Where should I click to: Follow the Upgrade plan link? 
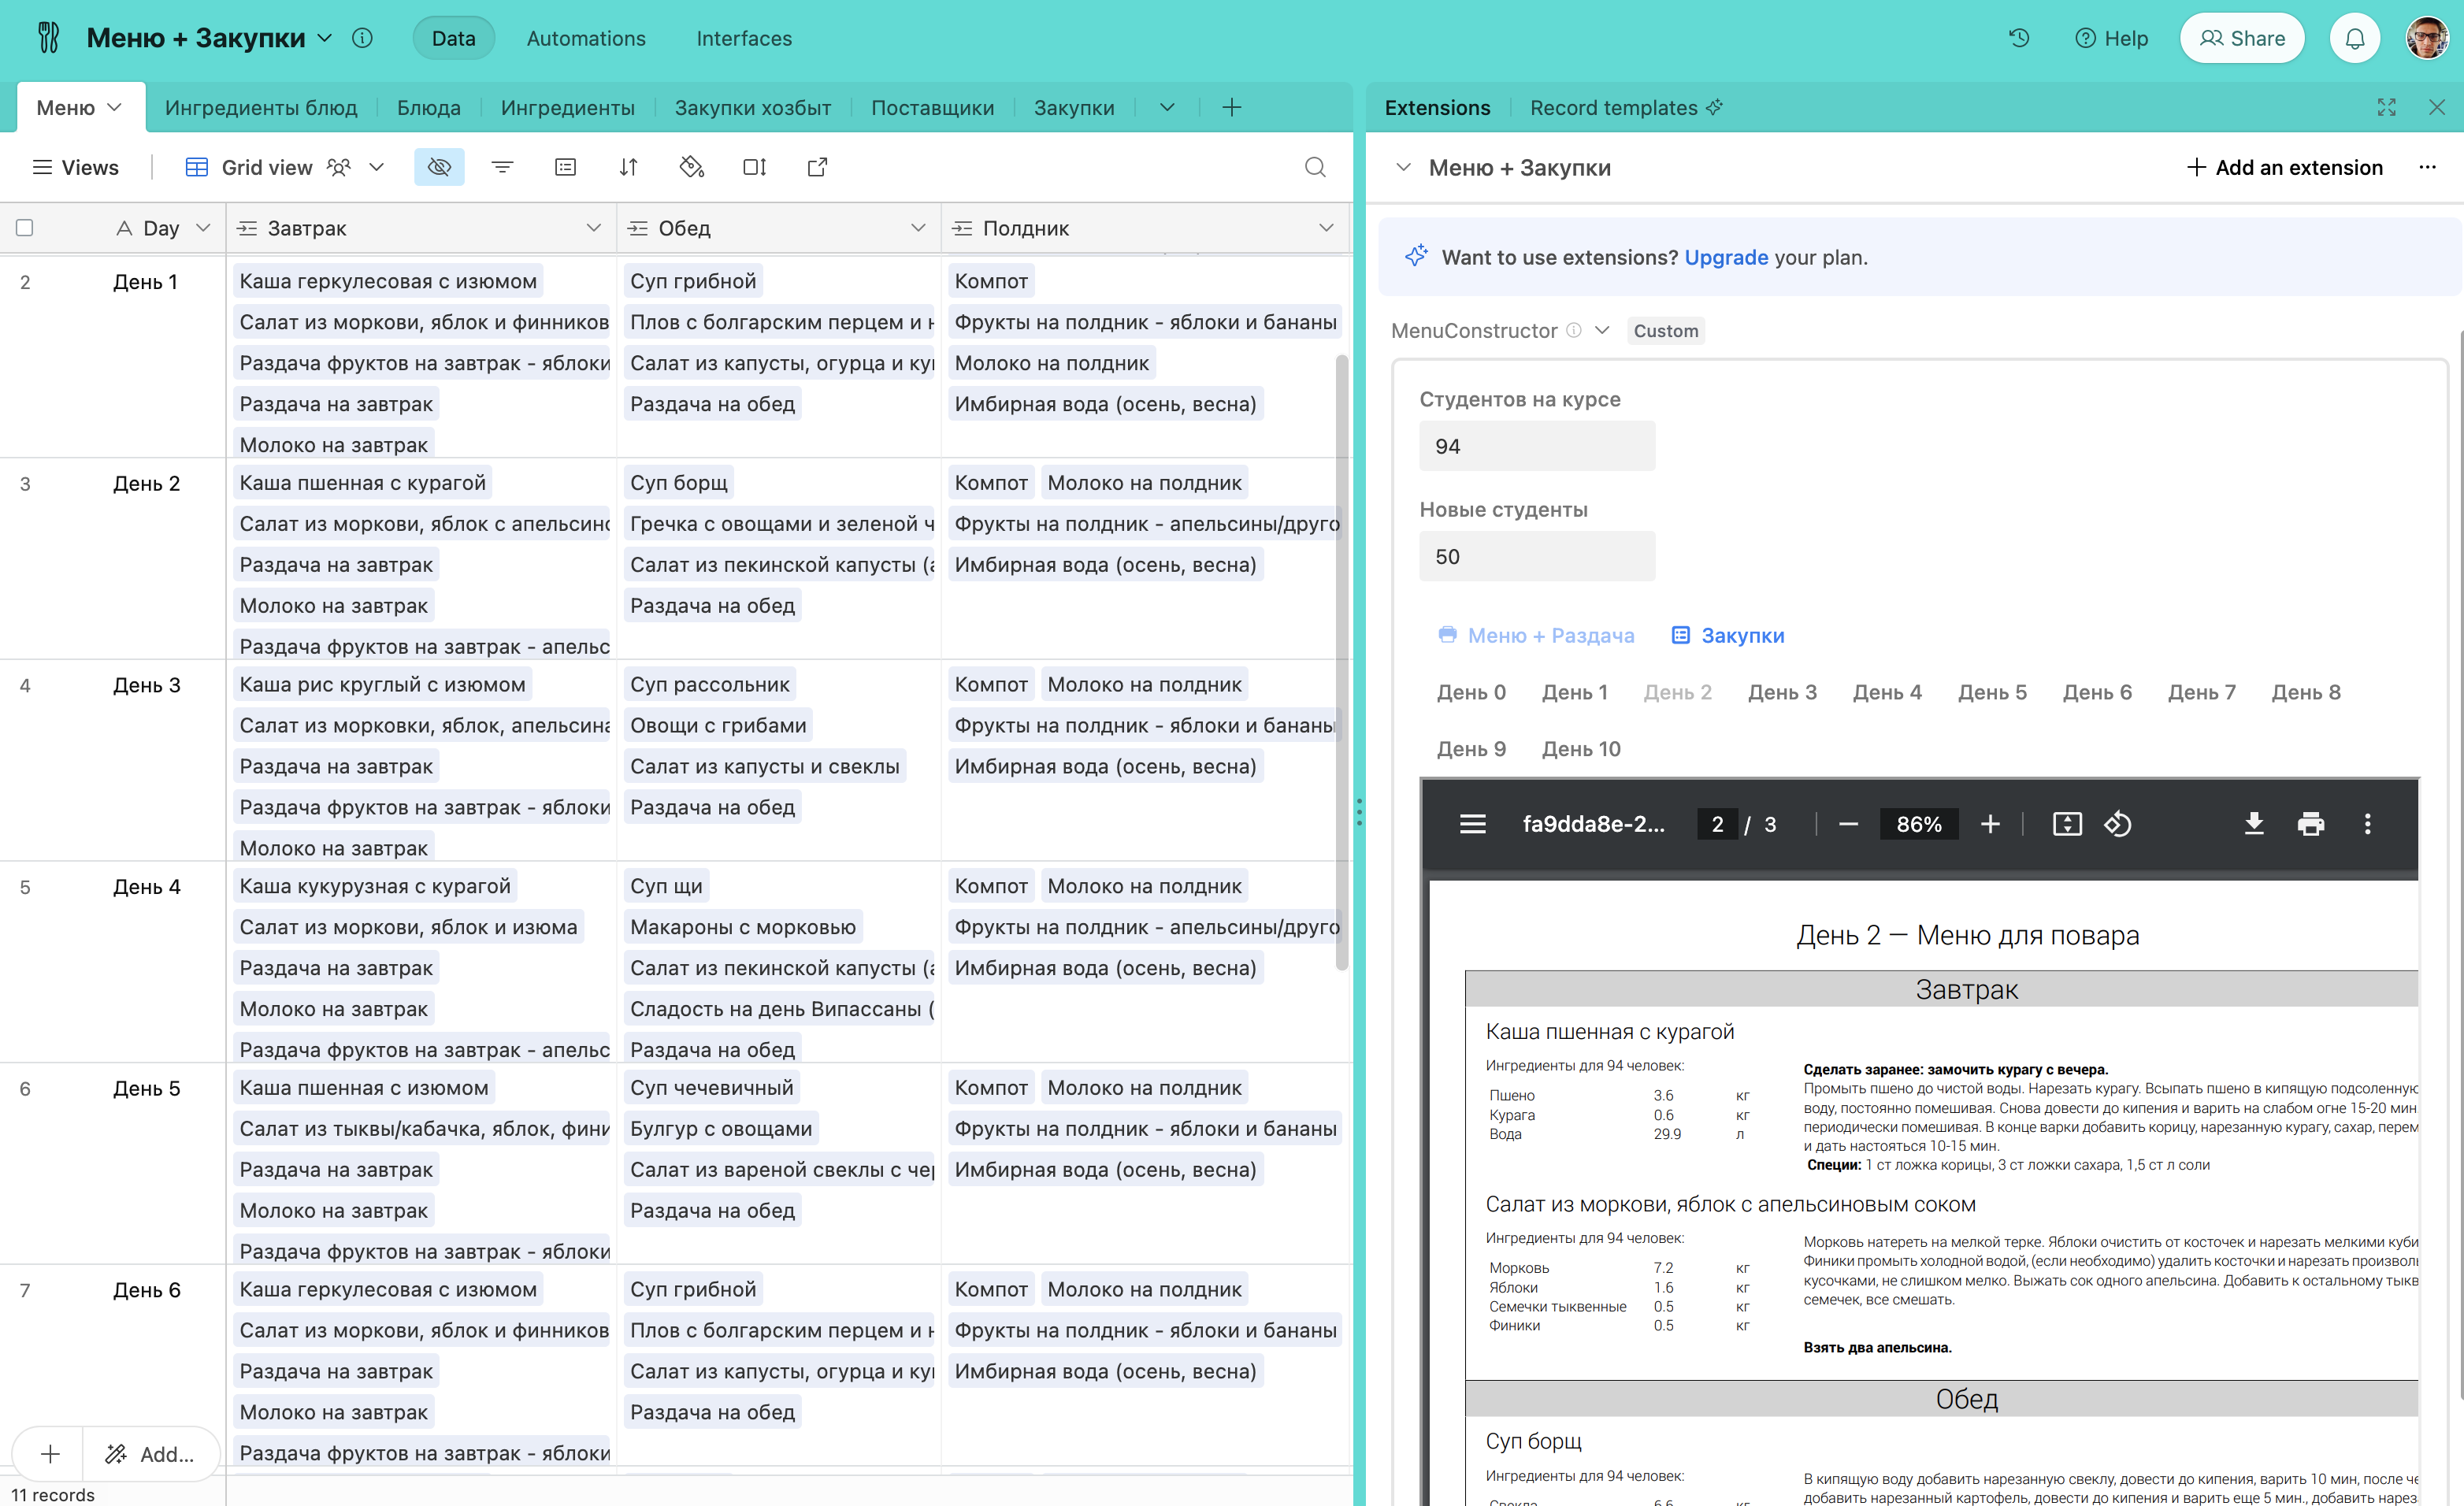click(x=1726, y=257)
